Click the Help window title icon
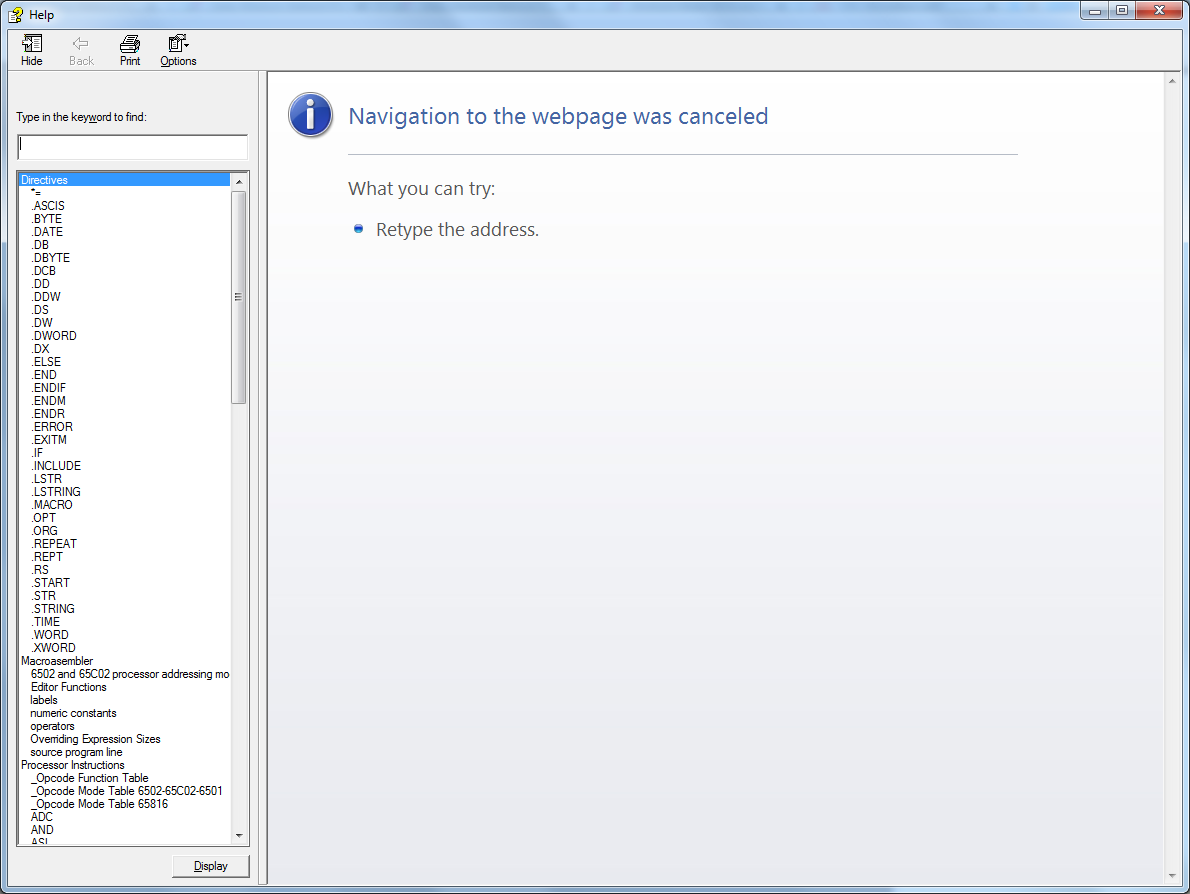The width and height of the screenshot is (1190, 894). [16, 15]
